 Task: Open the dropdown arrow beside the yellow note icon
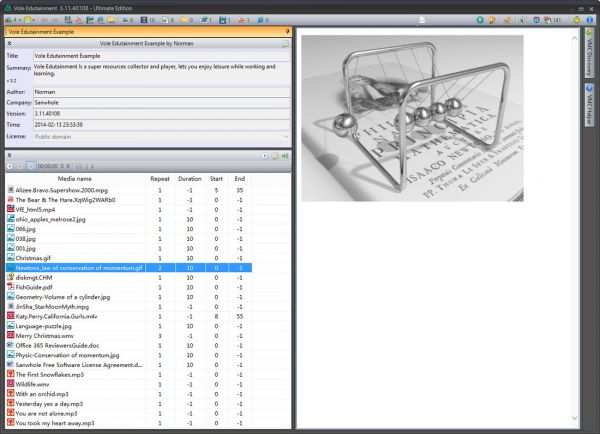34,20
